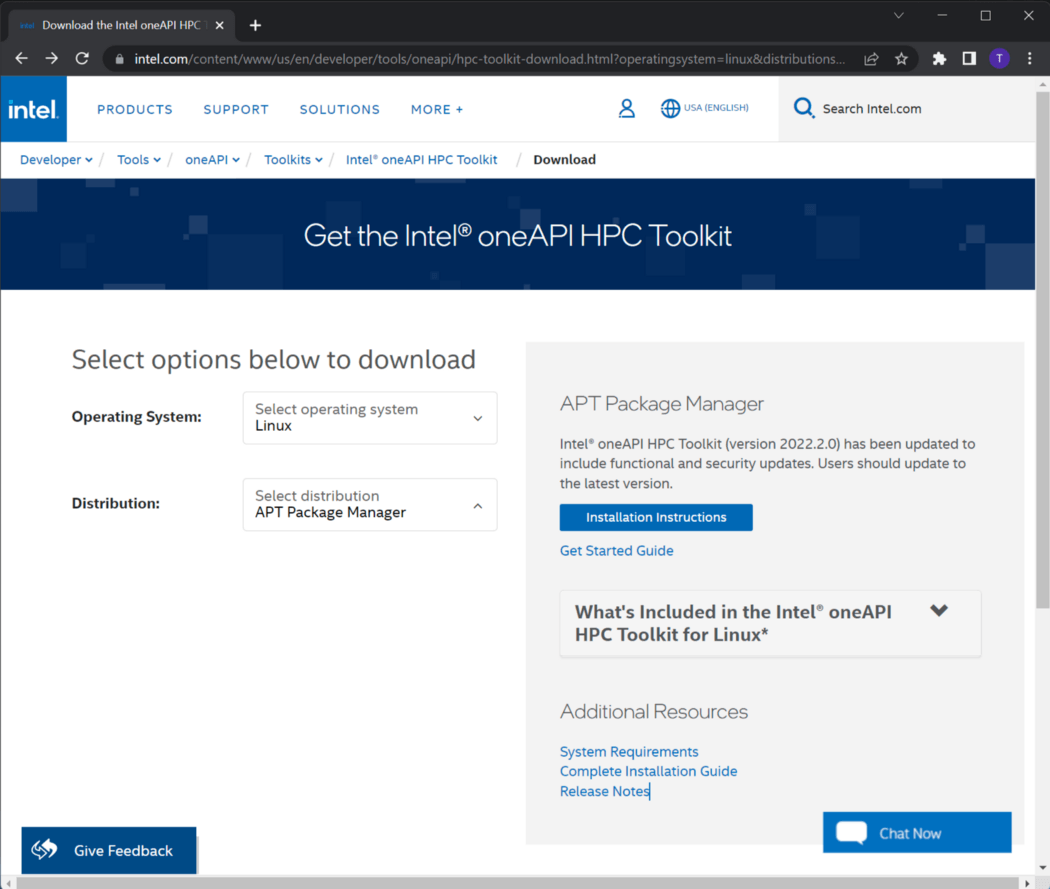Expand What's Included in the toolkit section
Image resolution: width=1050 pixels, height=889 pixels.
770,623
